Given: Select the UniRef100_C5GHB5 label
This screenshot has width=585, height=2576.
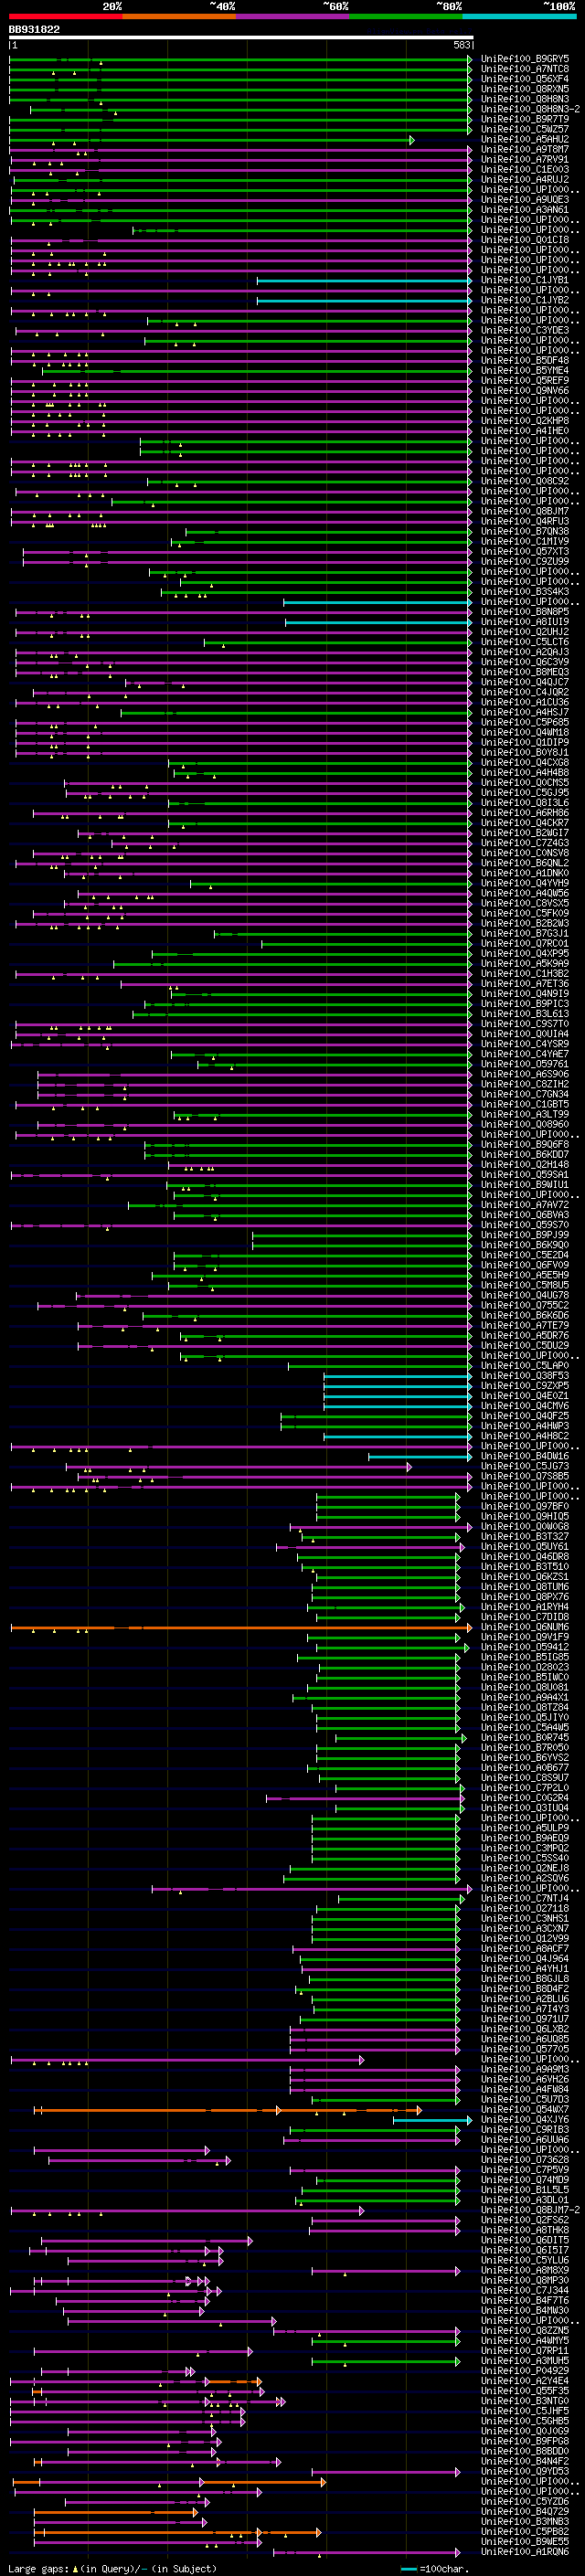Looking at the screenshot, I should click(525, 2421).
